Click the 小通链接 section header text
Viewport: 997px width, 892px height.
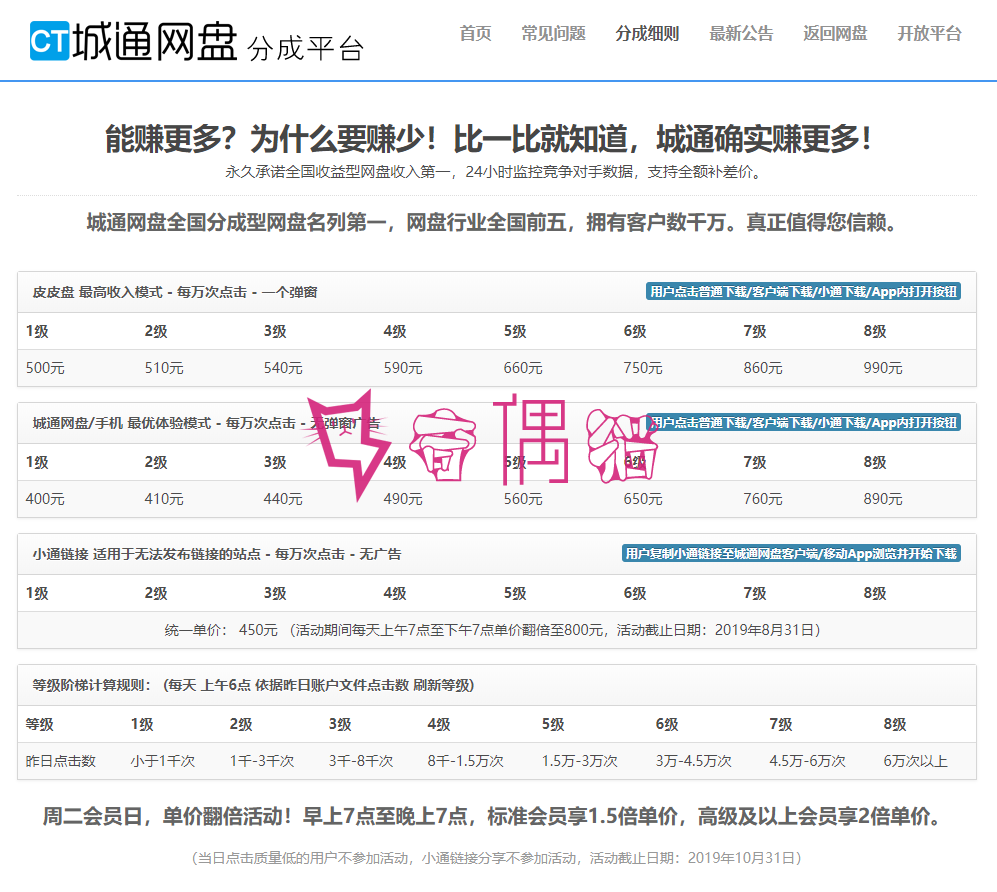217,554
